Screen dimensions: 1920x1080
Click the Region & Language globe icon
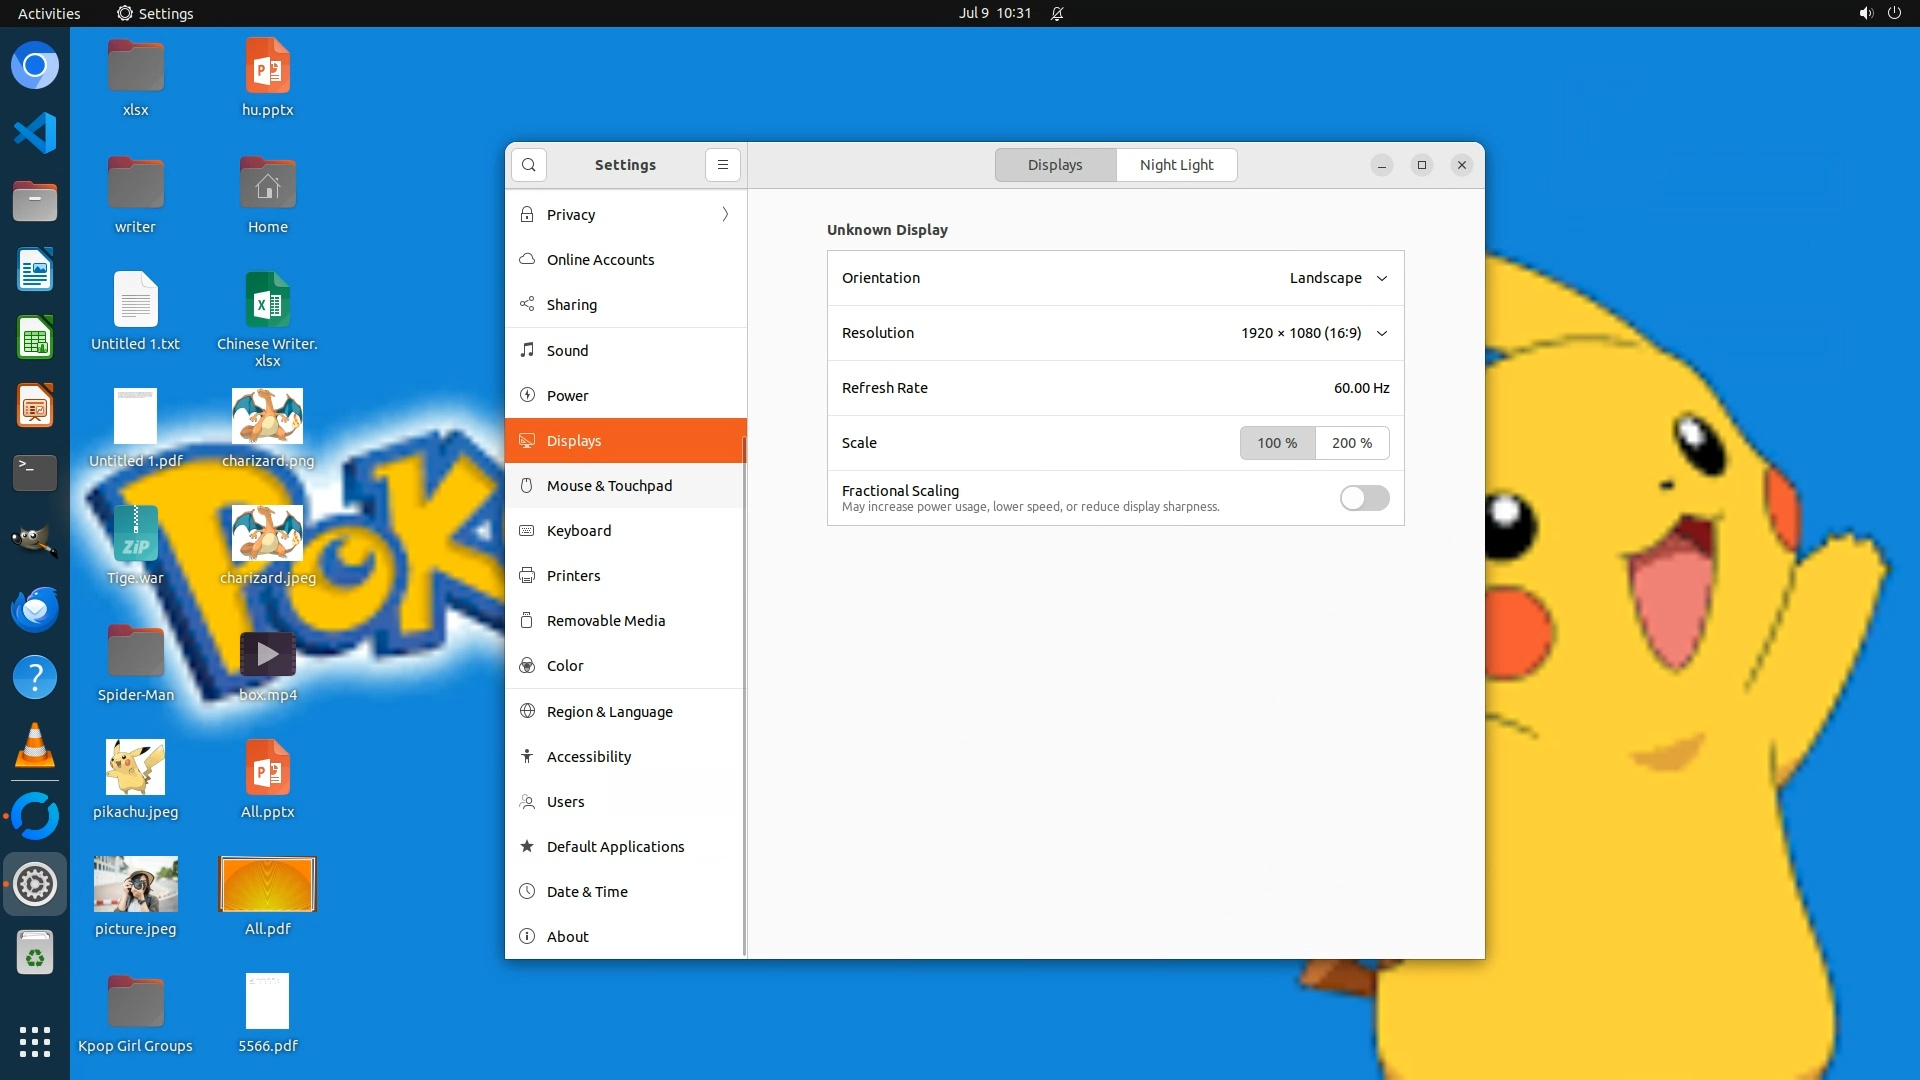pyautogui.click(x=527, y=711)
